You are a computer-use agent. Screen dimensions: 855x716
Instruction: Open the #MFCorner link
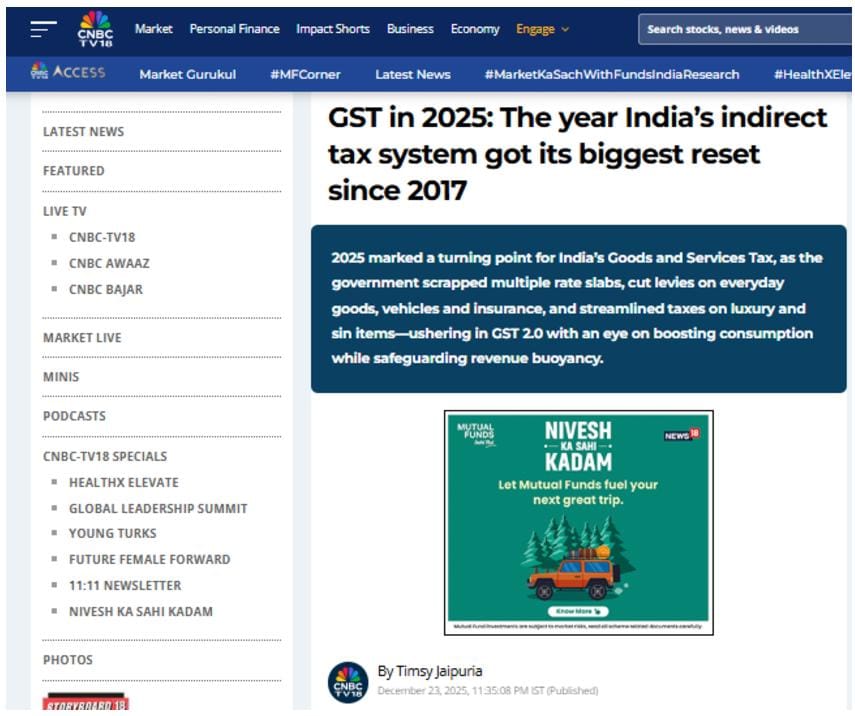click(x=305, y=74)
